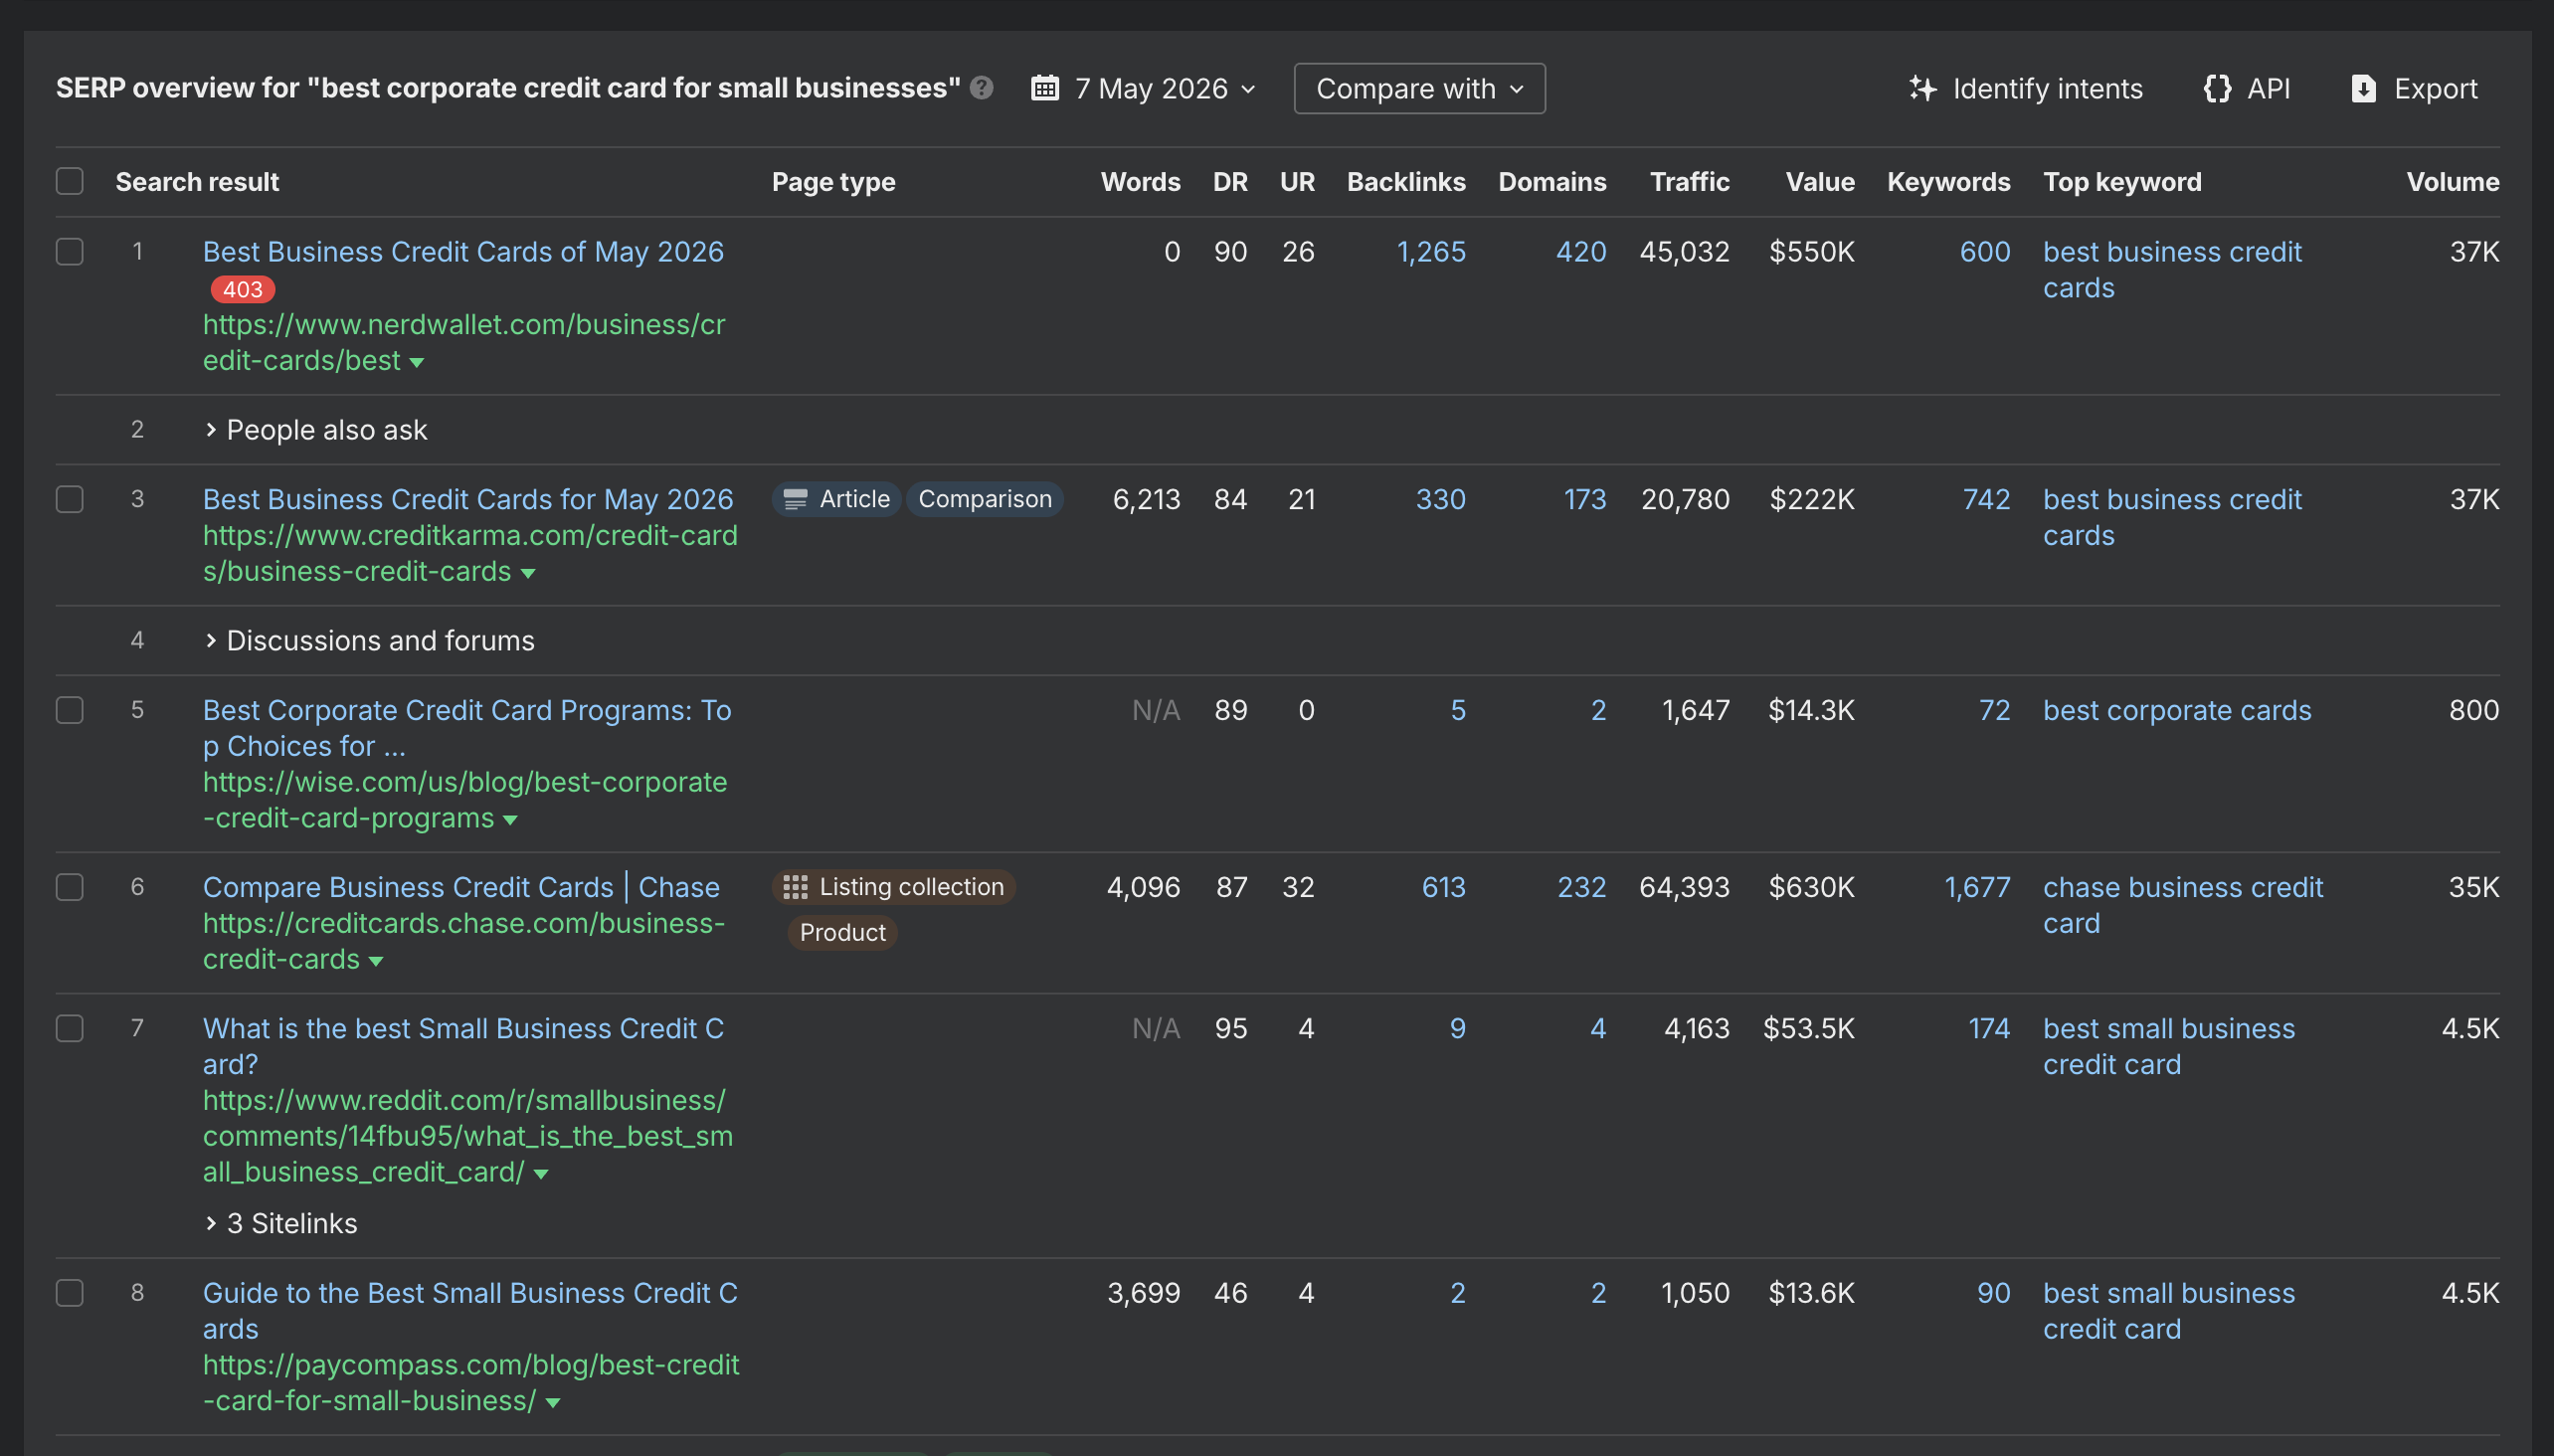
Task: Click domains value 420 for NerdWallet
Action: (x=1581, y=251)
